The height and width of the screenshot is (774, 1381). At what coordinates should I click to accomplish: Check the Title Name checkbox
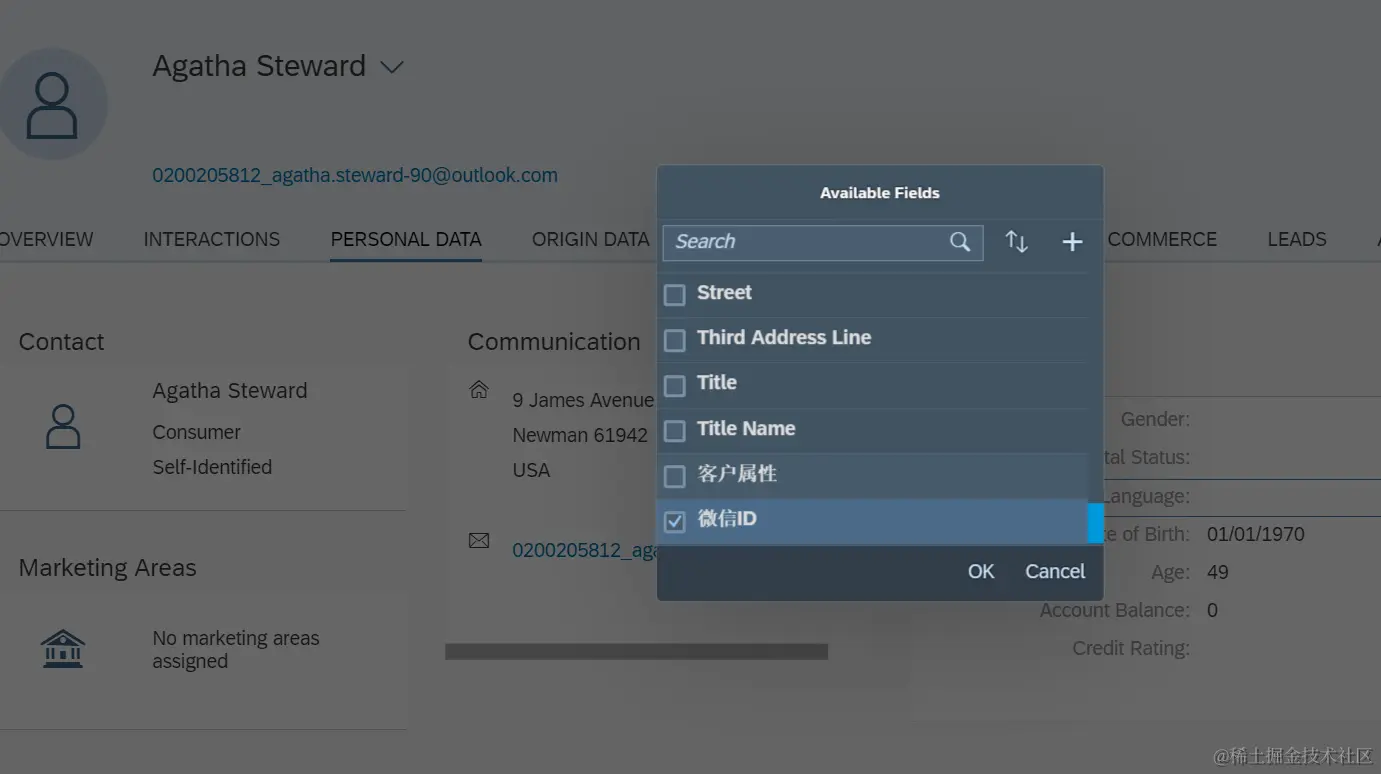pos(674,429)
